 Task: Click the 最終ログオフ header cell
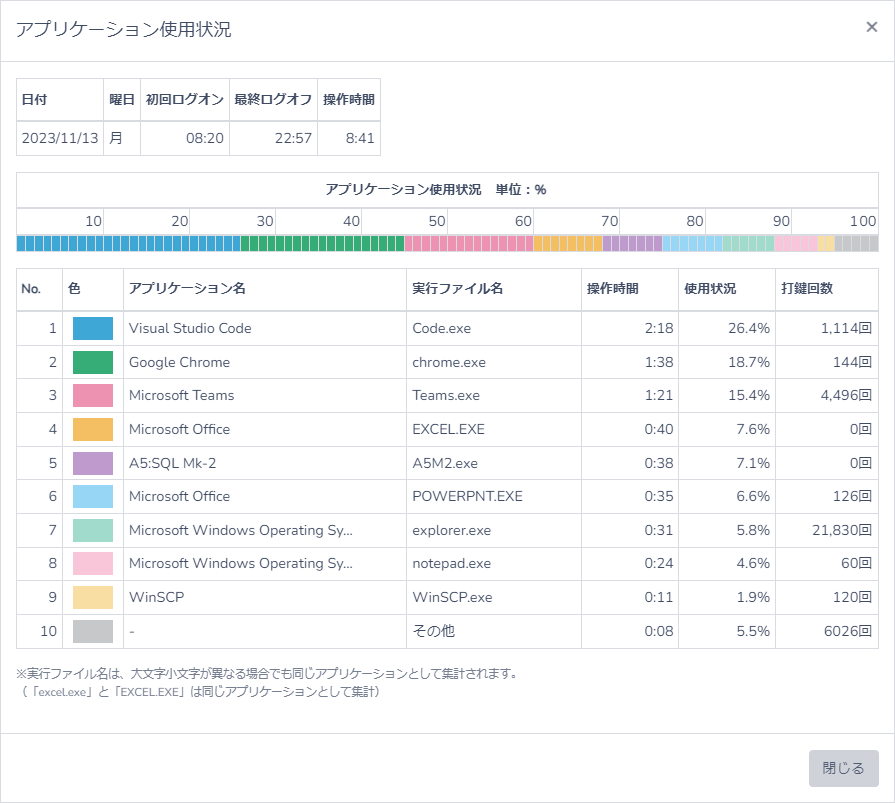273,99
